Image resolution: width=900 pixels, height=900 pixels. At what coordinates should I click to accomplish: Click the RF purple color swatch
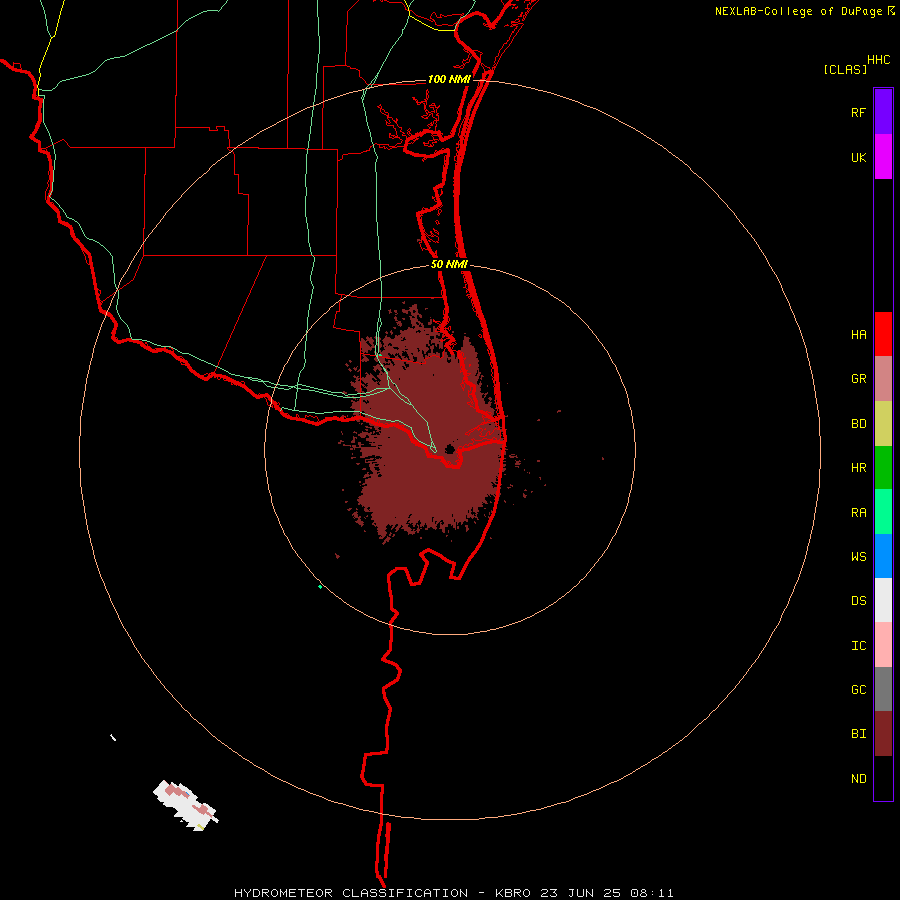click(883, 112)
